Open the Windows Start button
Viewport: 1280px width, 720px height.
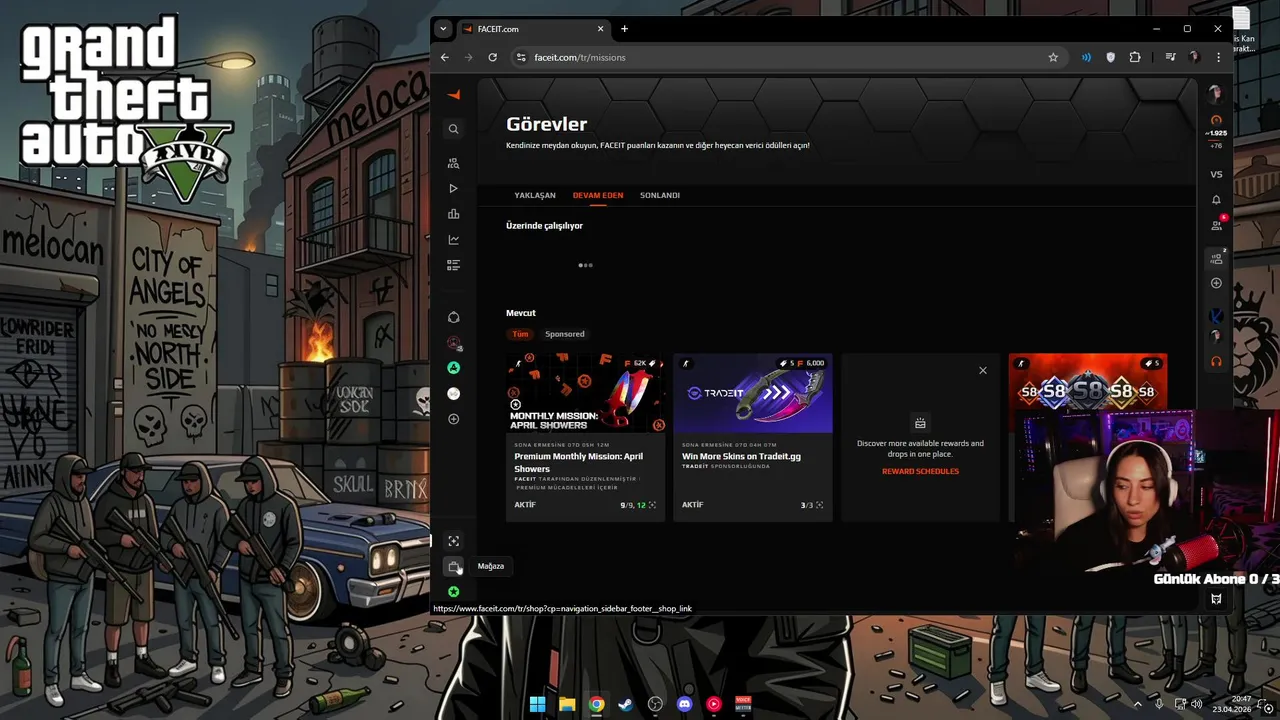(x=538, y=704)
